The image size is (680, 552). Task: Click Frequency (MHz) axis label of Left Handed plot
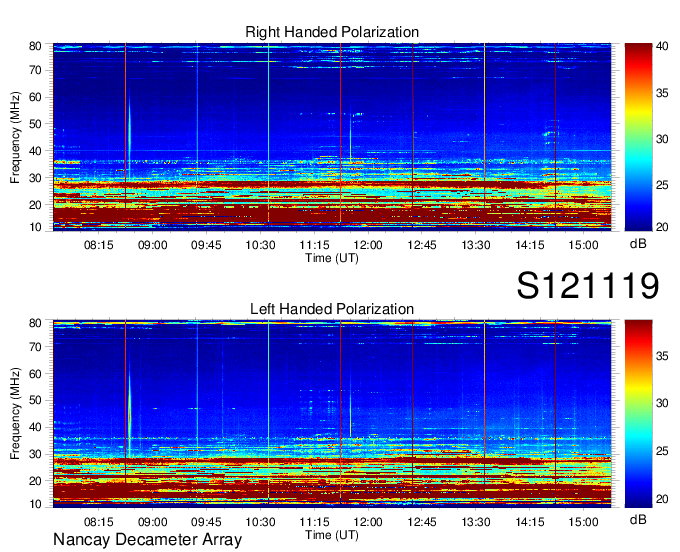[15, 414]
